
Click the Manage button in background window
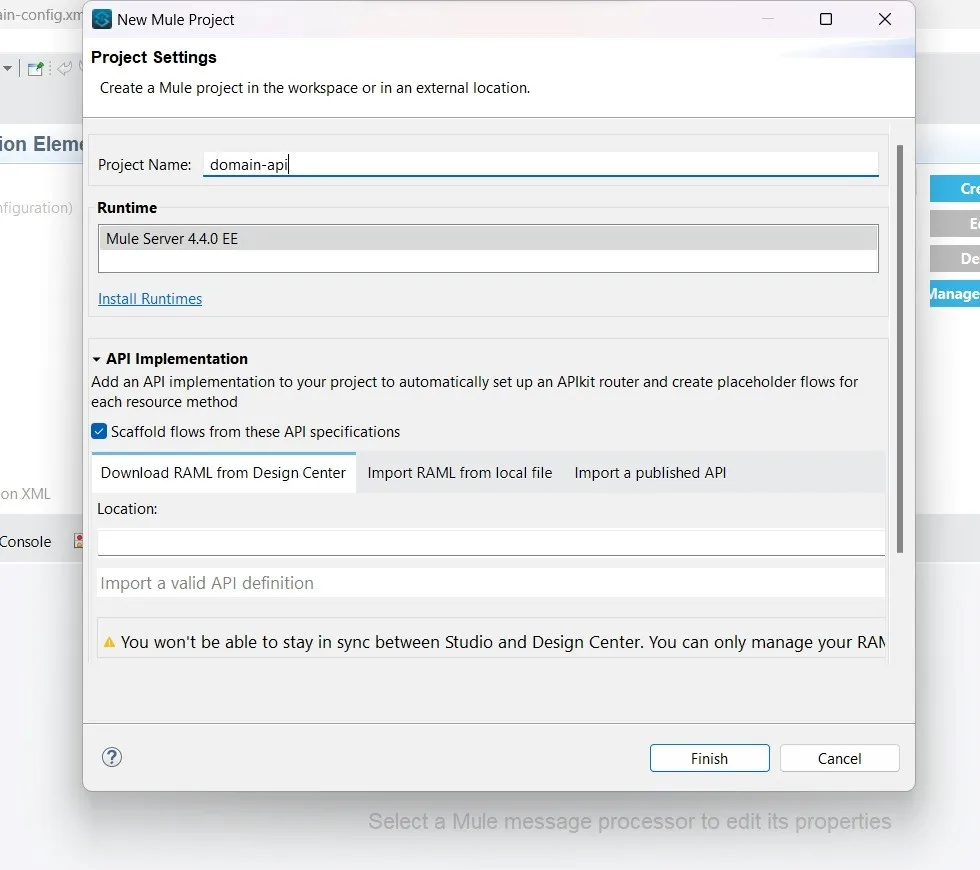pos(954,294)
